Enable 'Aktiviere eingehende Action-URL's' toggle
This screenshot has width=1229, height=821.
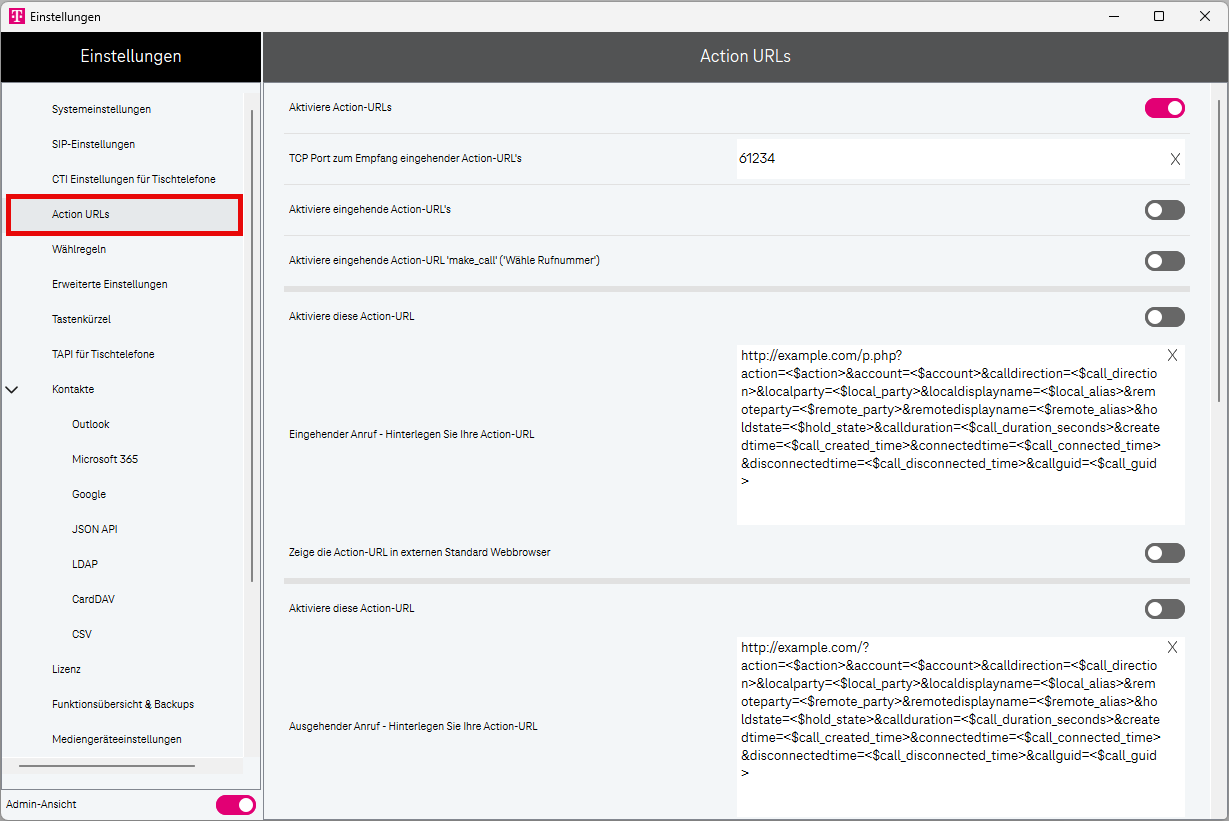click(x=1164, y=210)
